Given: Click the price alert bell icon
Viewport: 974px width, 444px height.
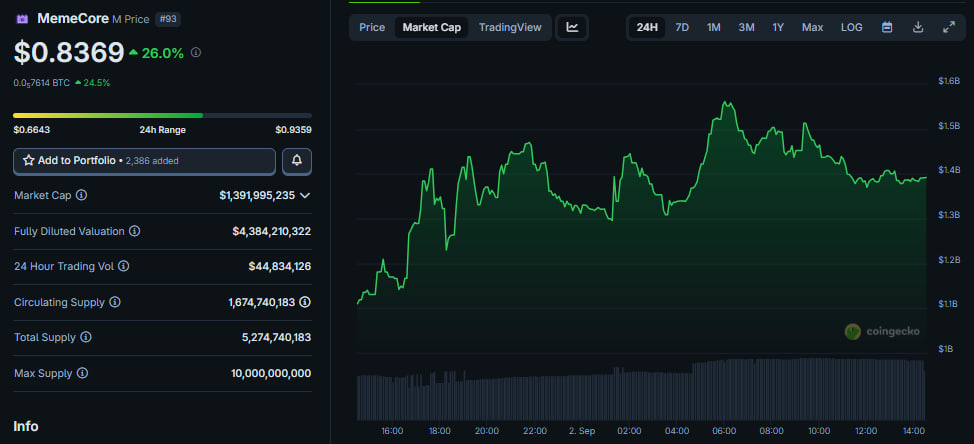Looking at the screenshot, I should tap(297, 160).
